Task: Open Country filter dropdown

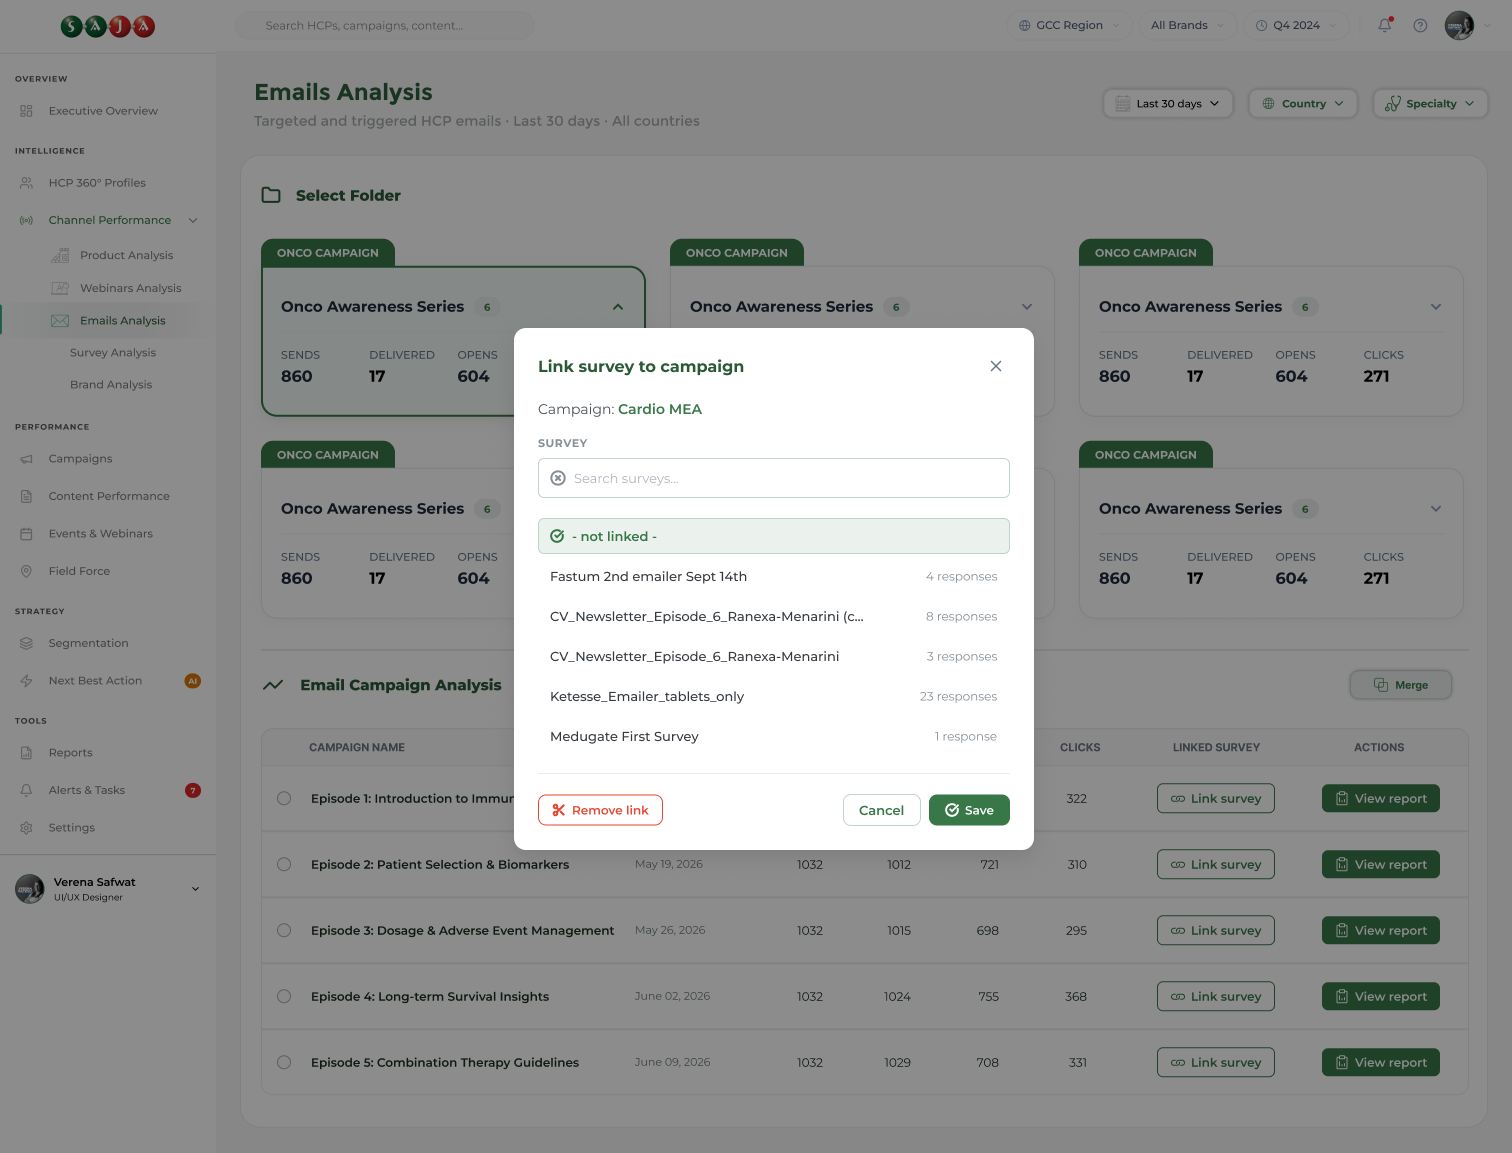Action: click(1303, 104)
